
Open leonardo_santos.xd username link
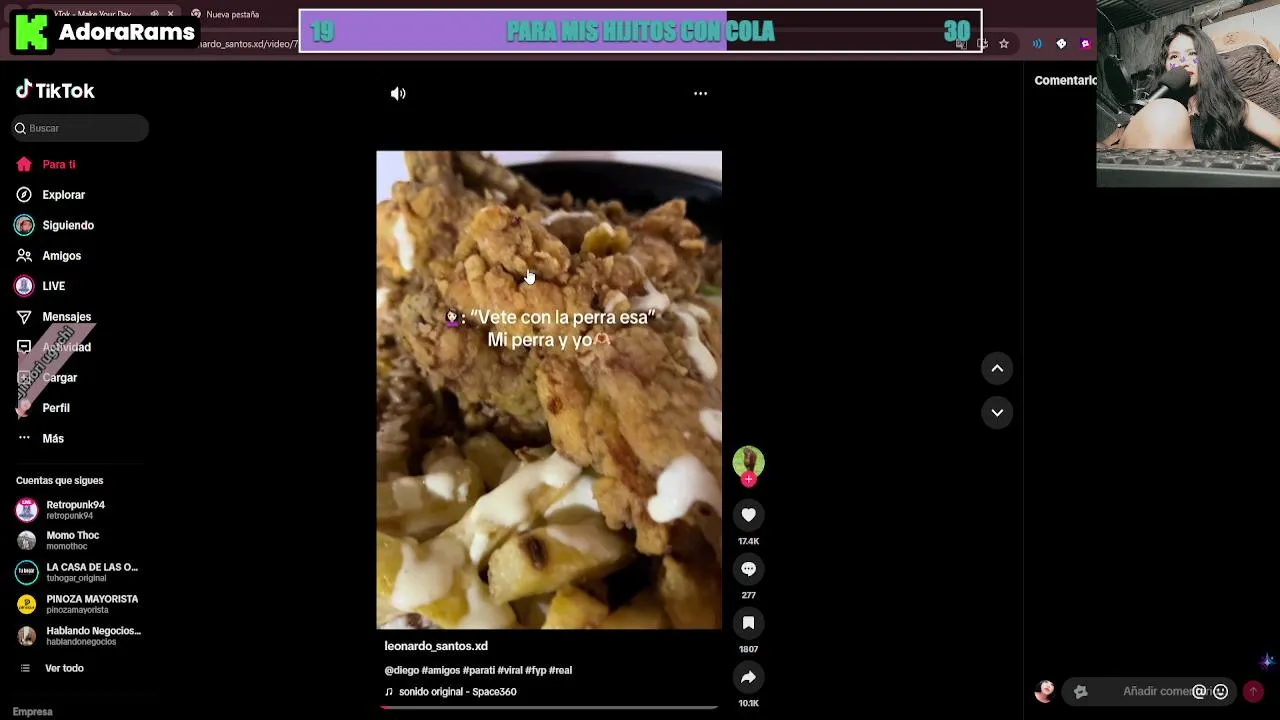point(436,646)
